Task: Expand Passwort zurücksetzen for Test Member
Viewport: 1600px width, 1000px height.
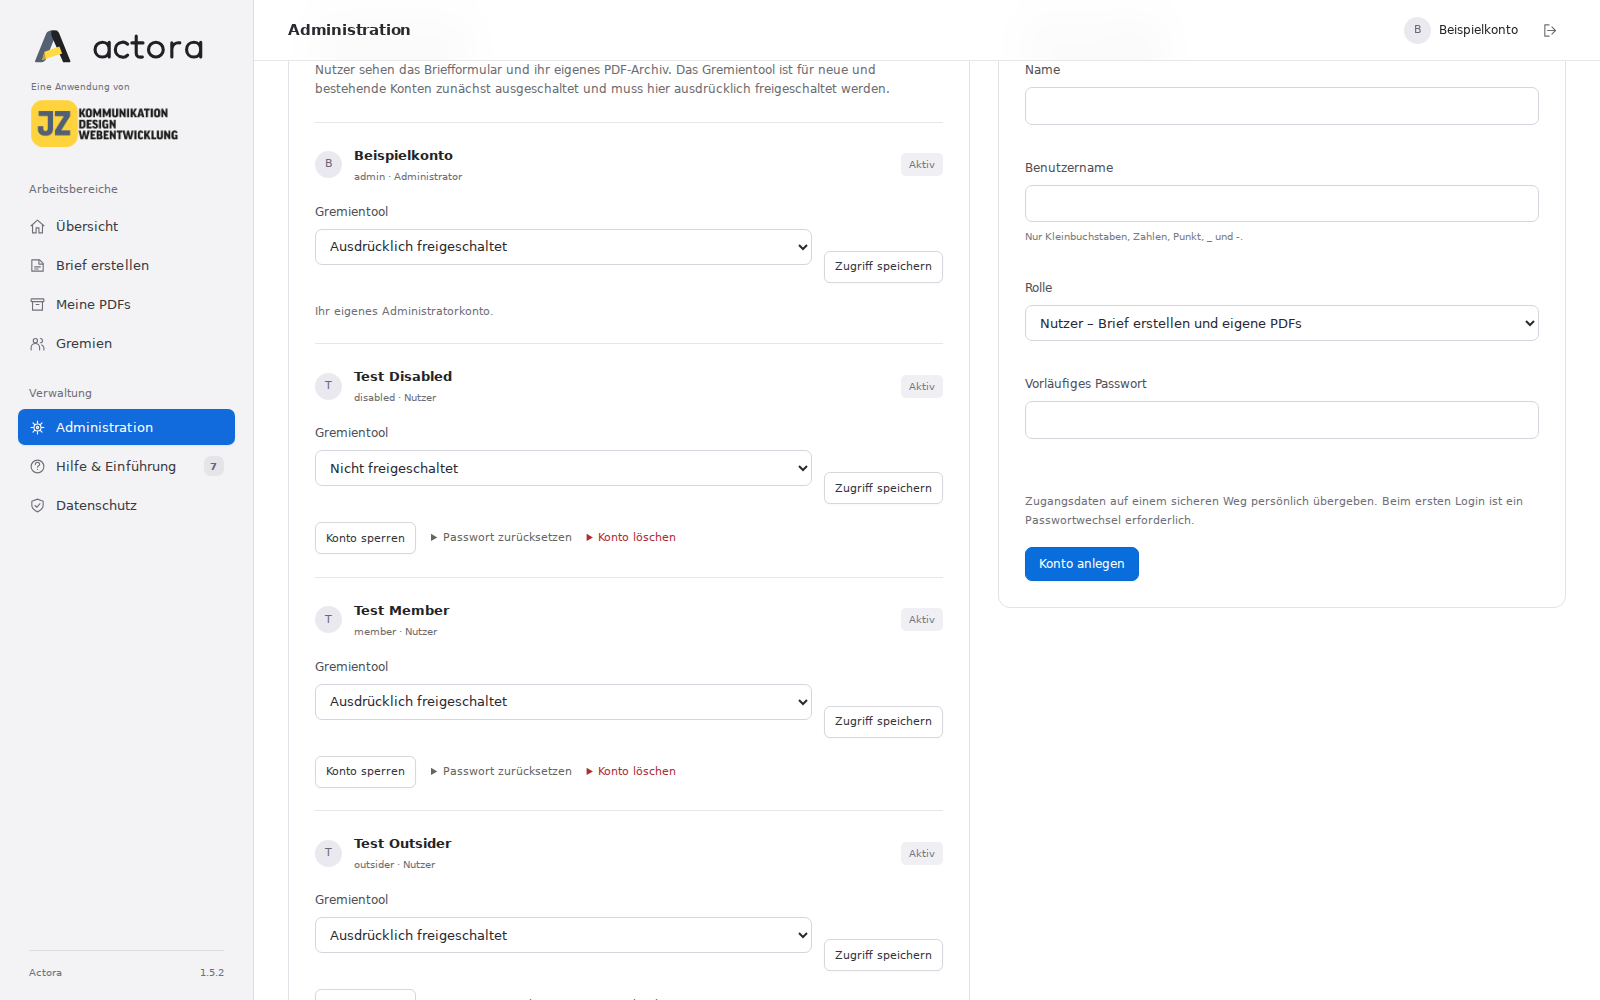Action: [501, 772]
